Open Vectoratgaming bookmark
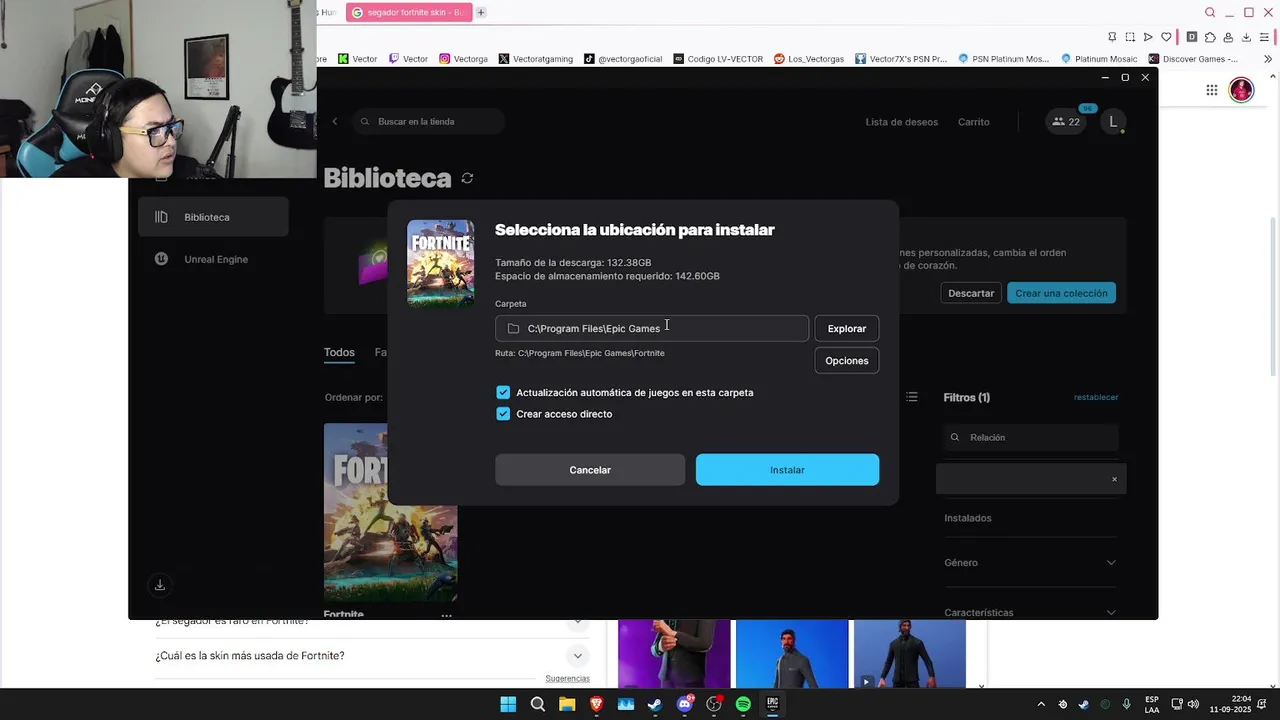Viewport: 1280px width, 720px height. click(535, 59)
